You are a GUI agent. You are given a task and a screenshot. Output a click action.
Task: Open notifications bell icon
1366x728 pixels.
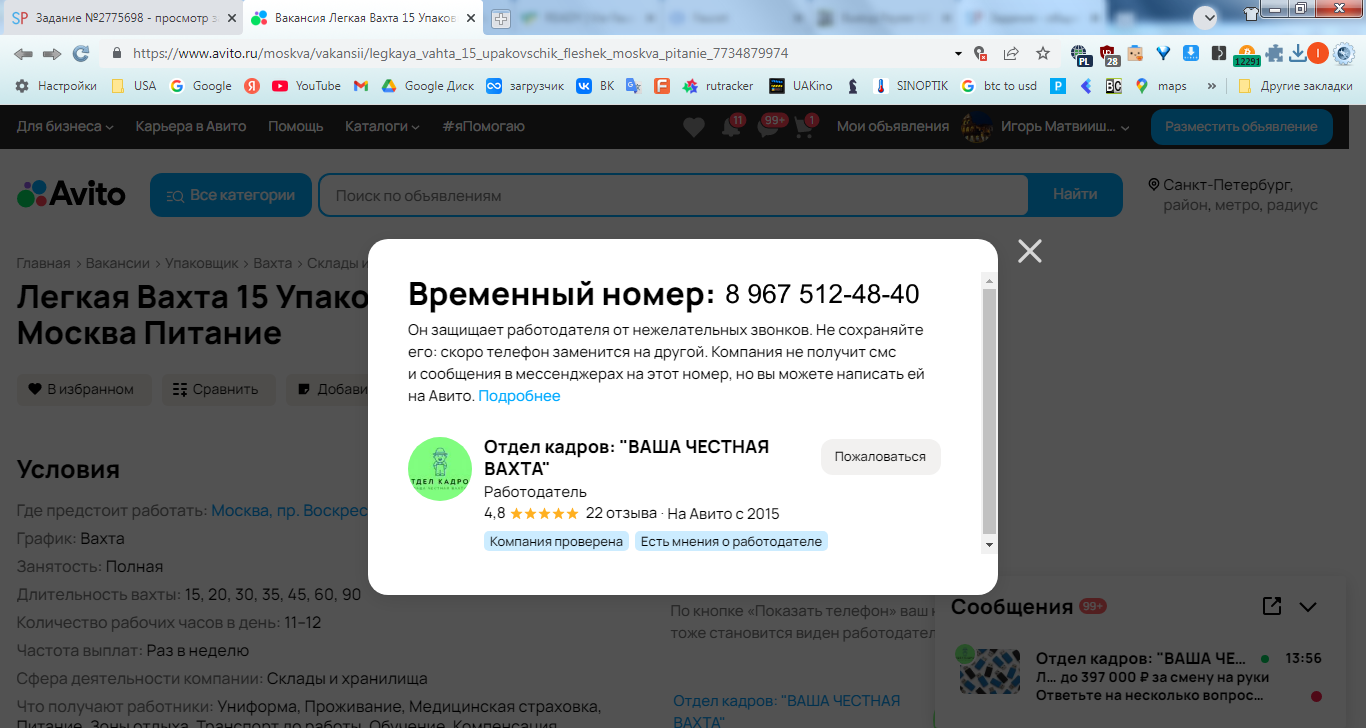[x=731, y=128]
